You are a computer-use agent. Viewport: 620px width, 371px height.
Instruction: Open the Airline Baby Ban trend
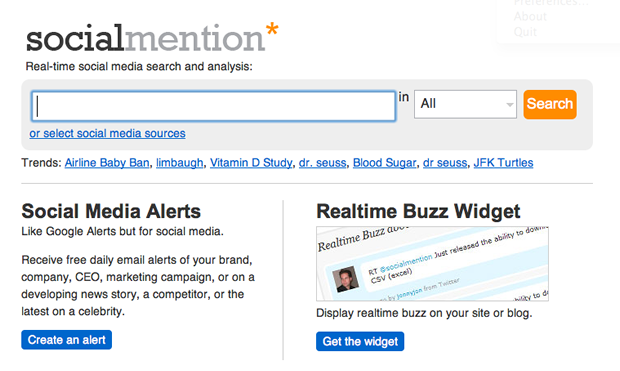tap(107, 163)
